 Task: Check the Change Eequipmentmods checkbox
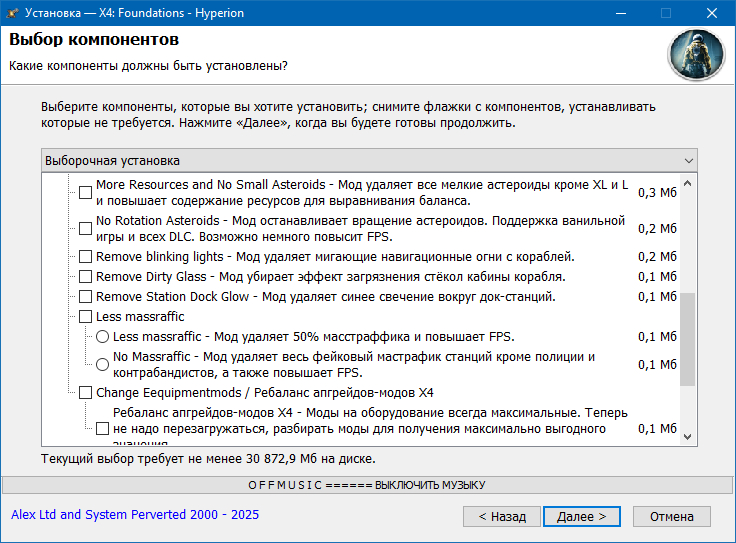[85, 393]
